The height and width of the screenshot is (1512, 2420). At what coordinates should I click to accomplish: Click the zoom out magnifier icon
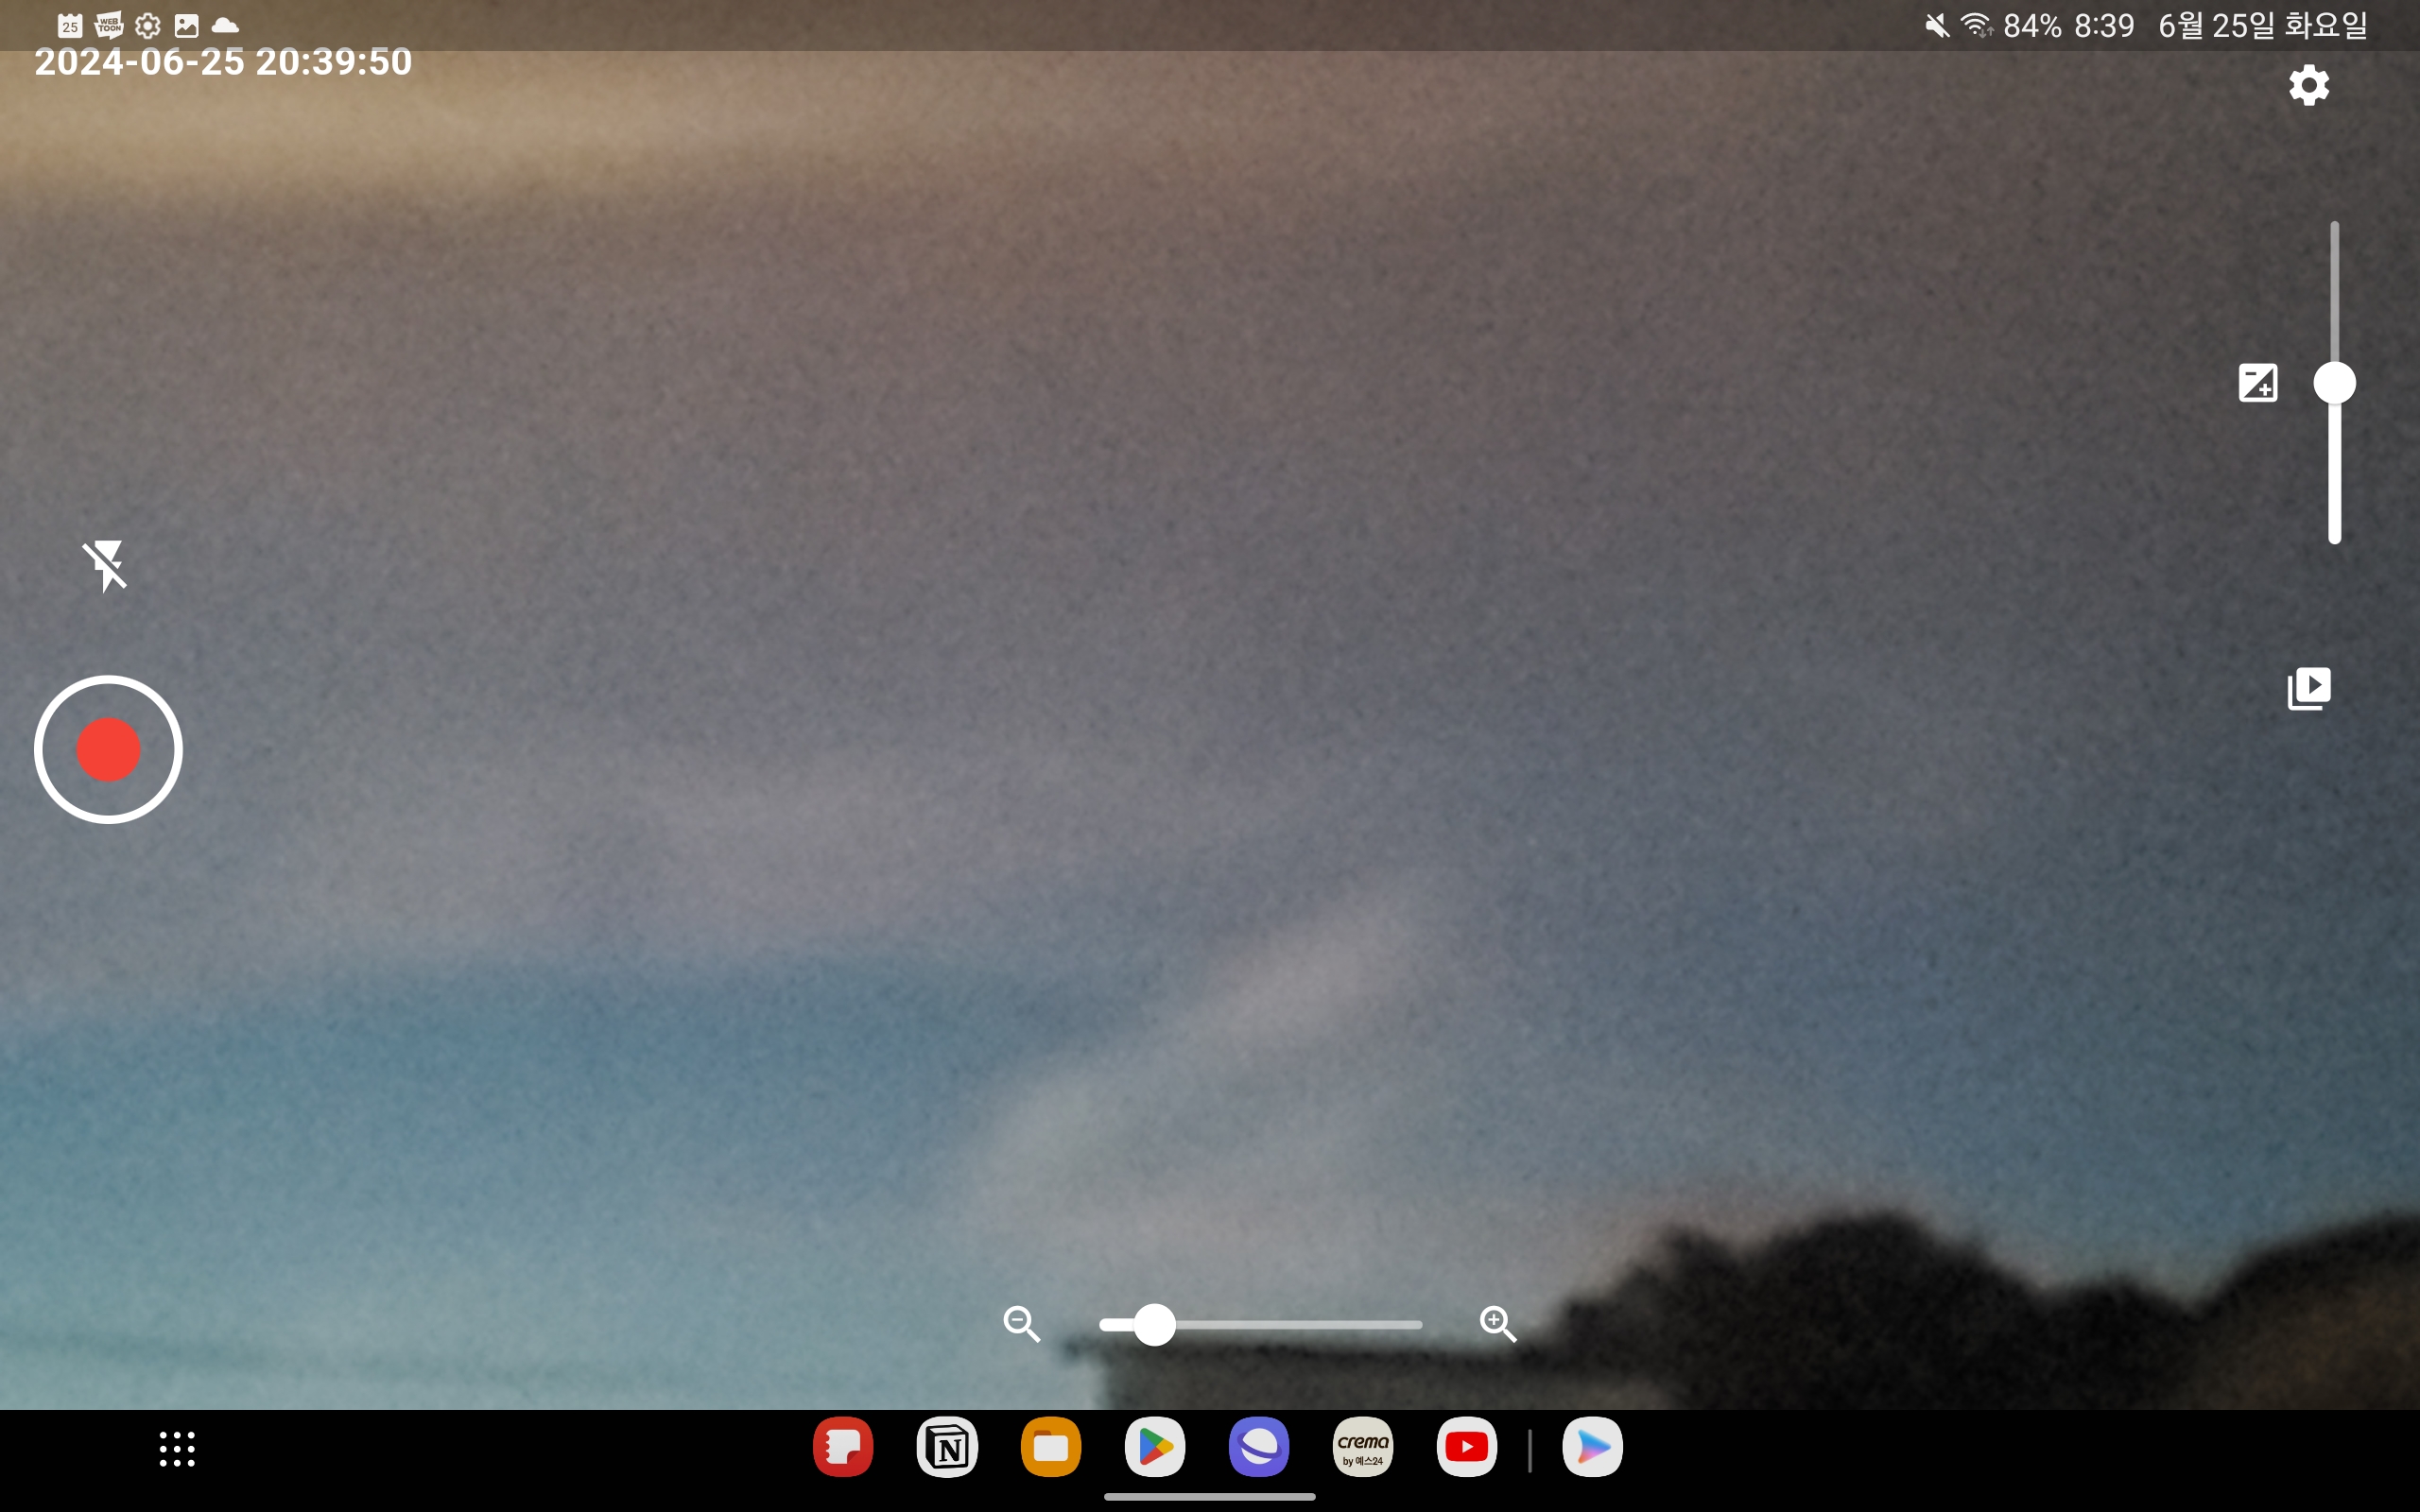tap(1021, 1323)
